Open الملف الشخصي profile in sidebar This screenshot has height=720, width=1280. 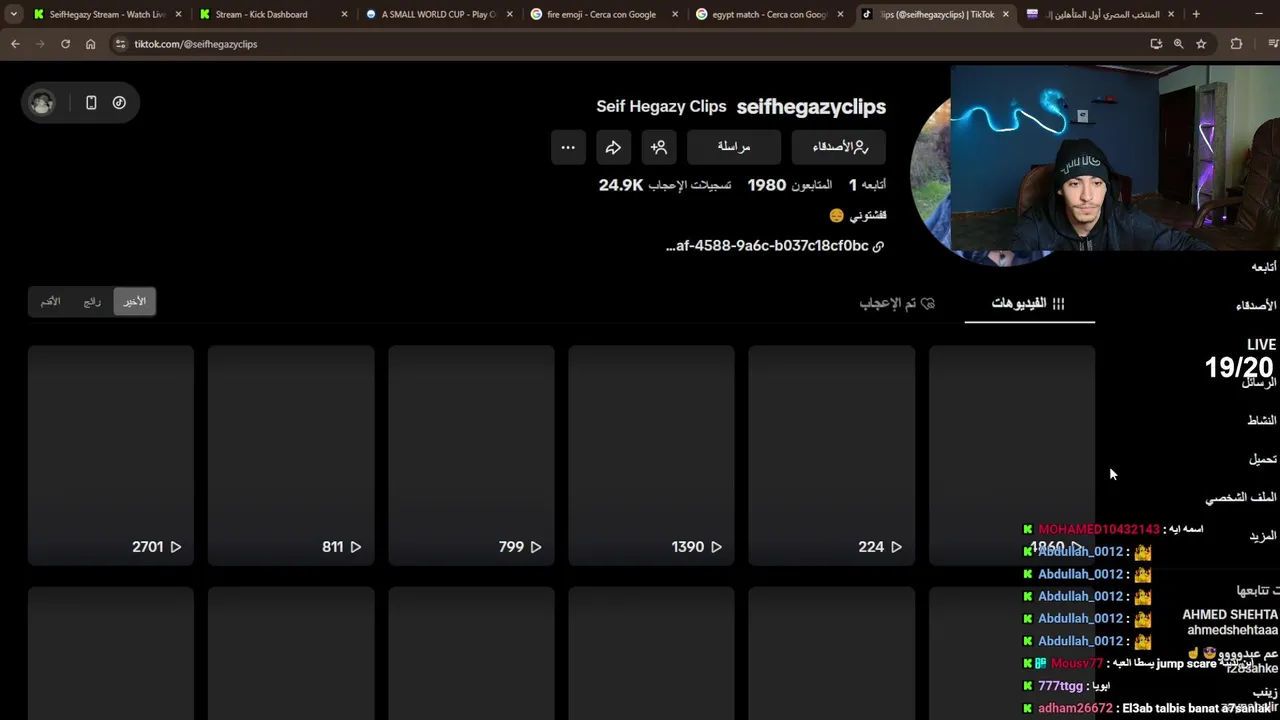tap(1241, 497)
